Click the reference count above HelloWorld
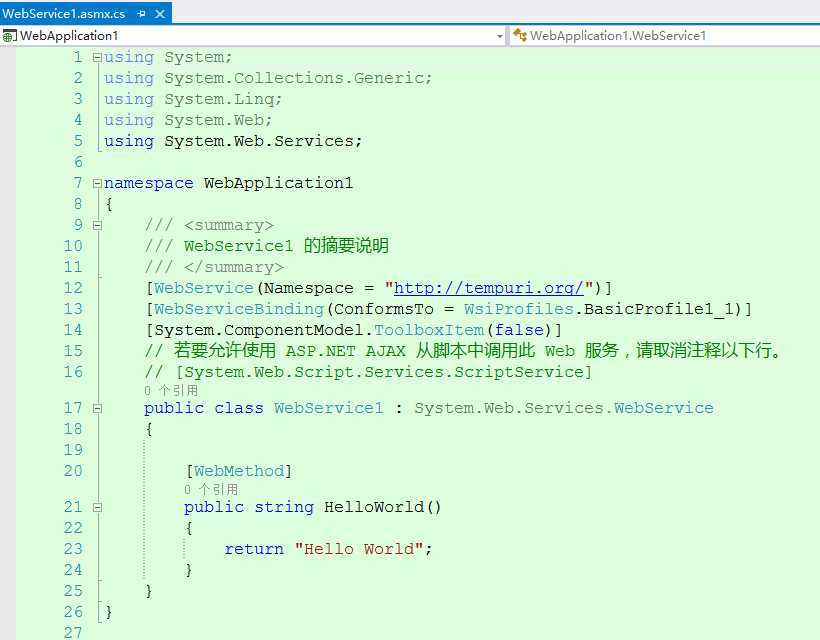 (x=211, y=489)
